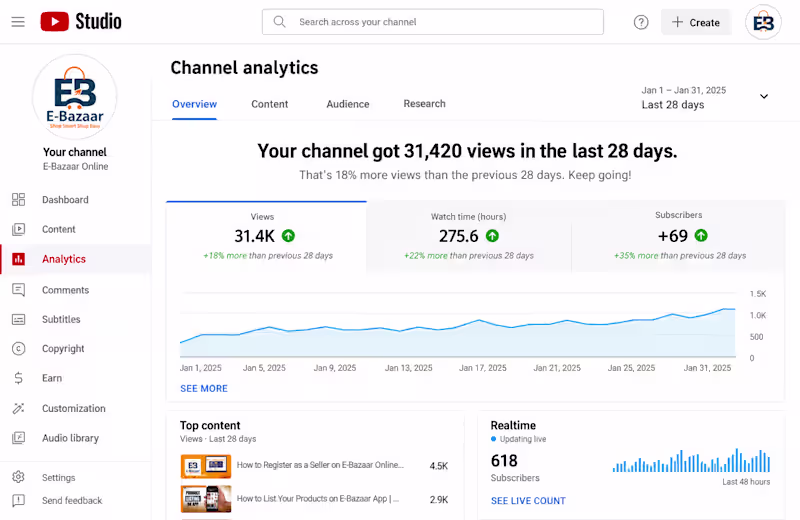
Task: Select the Views metric card
Action: pyautogui.click(x=266, y=236)
